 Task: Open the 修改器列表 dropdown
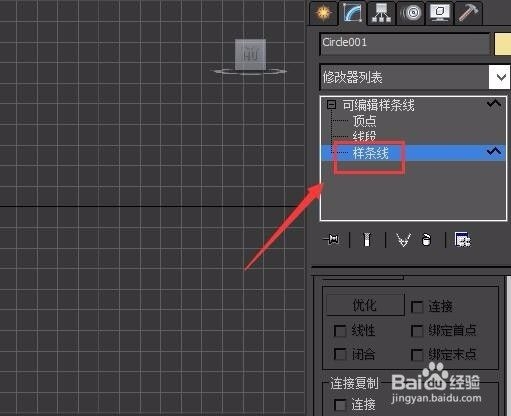[415, 77]
